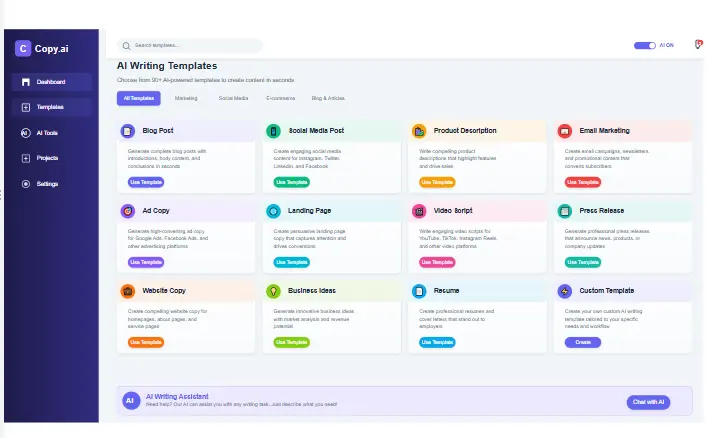
Task: Click the Copy.ai logo icon
Action: (23, 48)
